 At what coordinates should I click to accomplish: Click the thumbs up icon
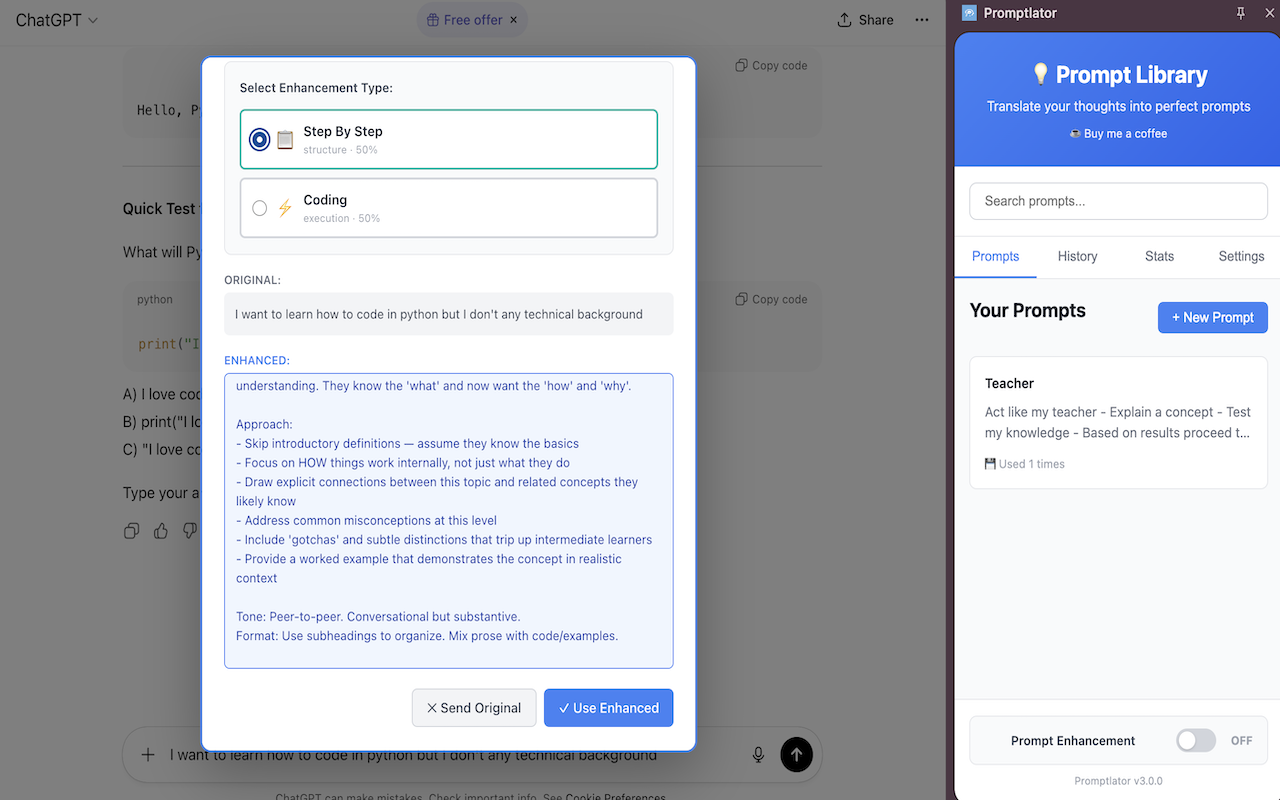click(x=161, y=531)
